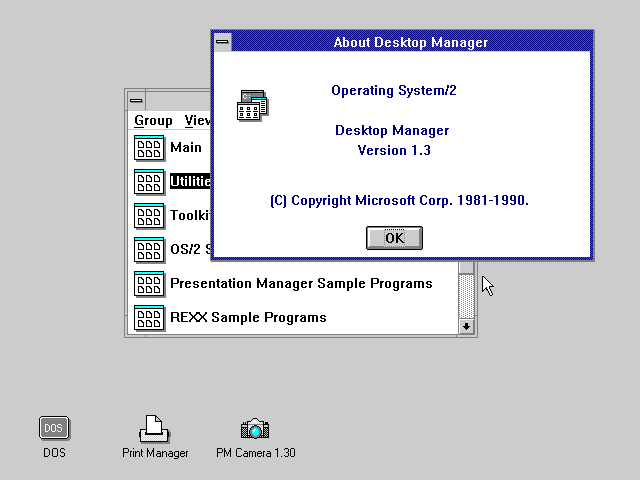Screen dimensions: 640x480
Task: Select the Main group icon
Action: pos(149,148)
